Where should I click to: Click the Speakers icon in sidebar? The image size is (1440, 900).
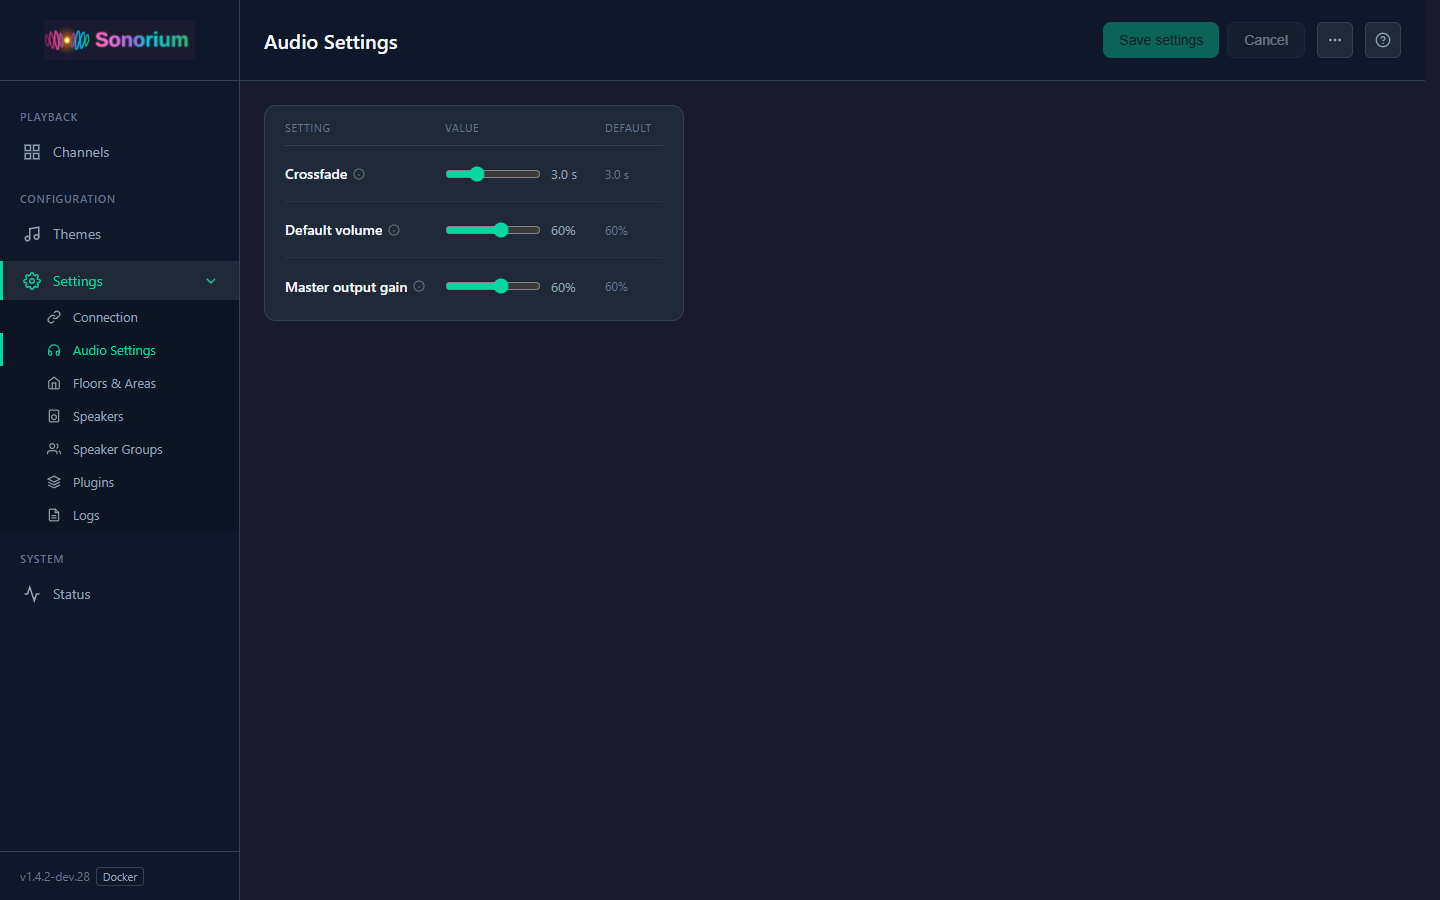point(54,416)
